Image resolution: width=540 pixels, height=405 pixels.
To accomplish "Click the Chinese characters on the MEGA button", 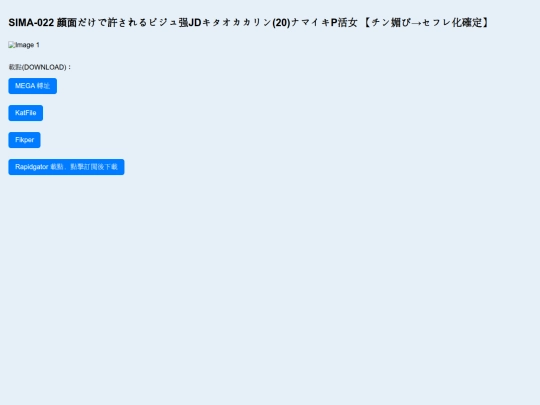I will coord(43,86).
